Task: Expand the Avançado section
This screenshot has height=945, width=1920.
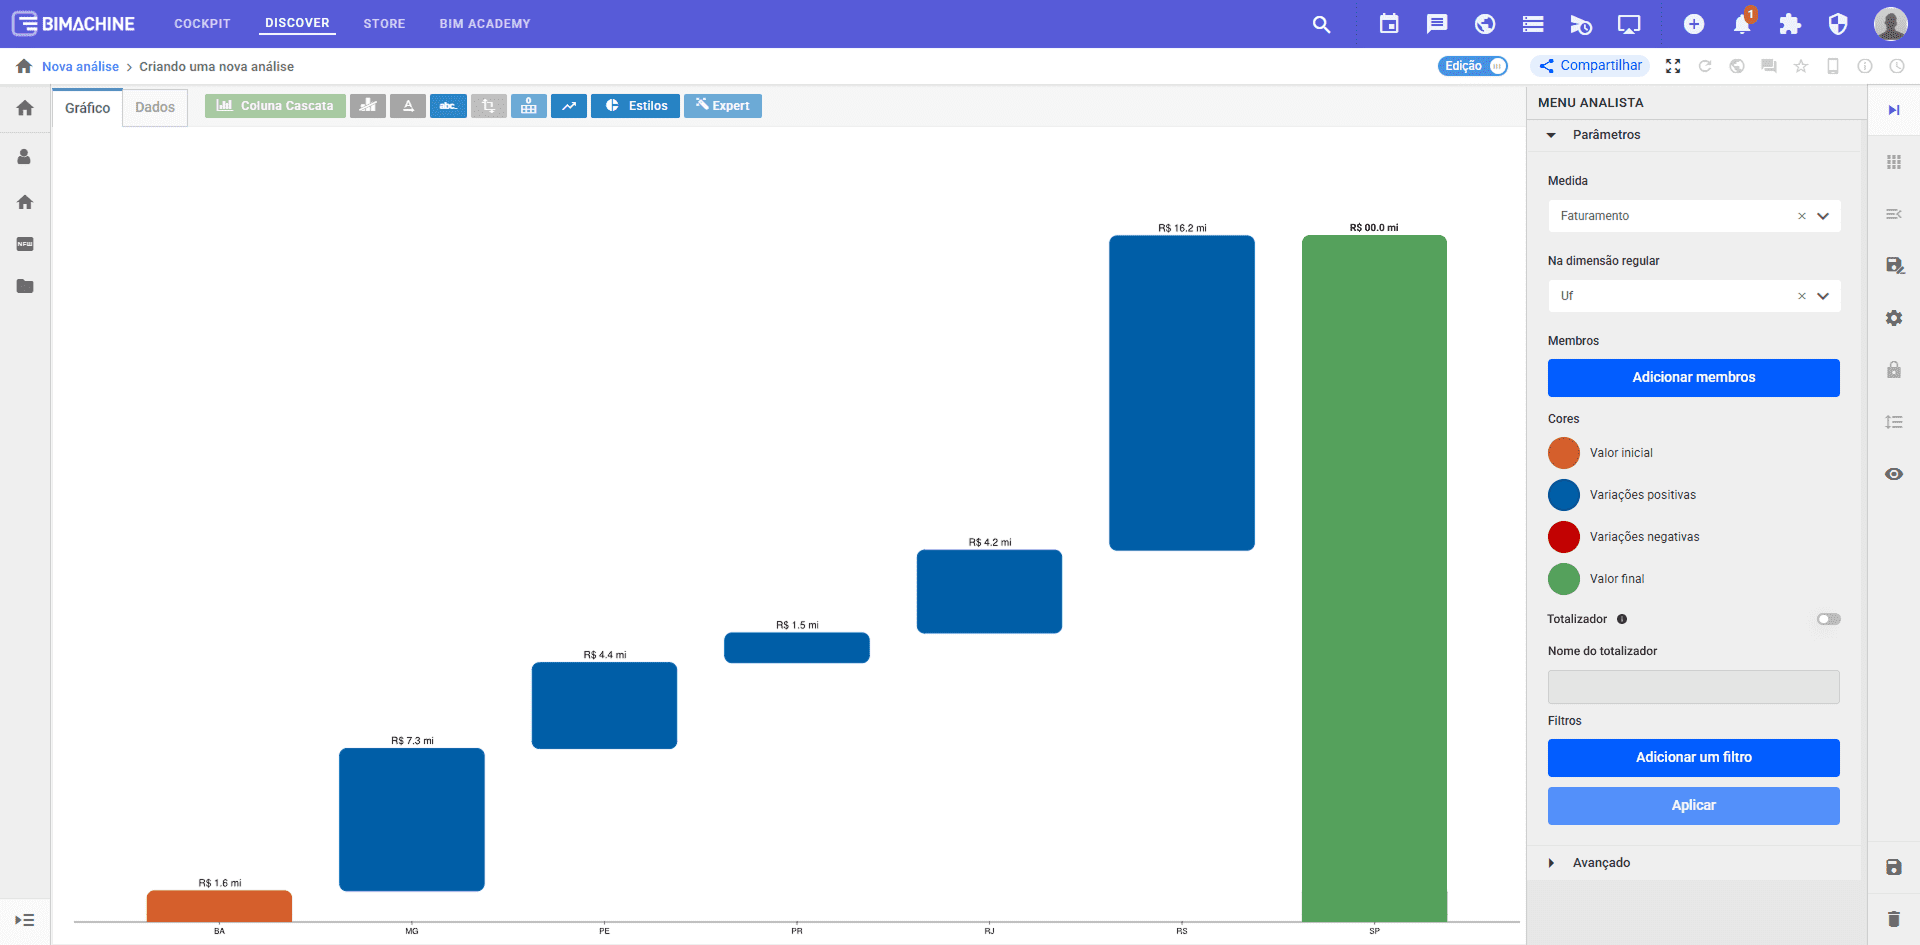Action: 1600,863
